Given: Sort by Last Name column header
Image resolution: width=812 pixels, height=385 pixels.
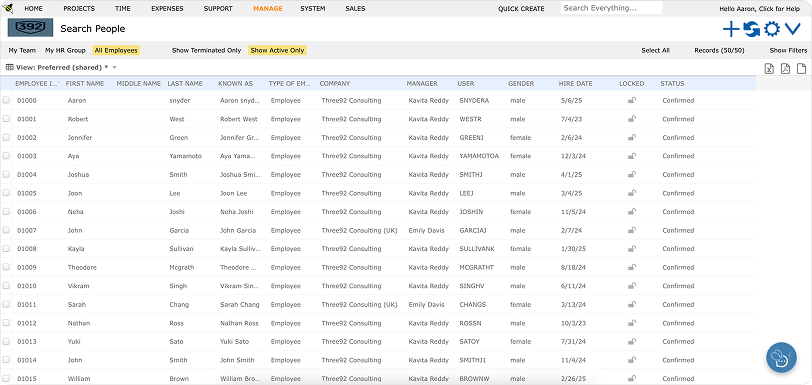Looking at the screenshot, I should coord(185,83).
